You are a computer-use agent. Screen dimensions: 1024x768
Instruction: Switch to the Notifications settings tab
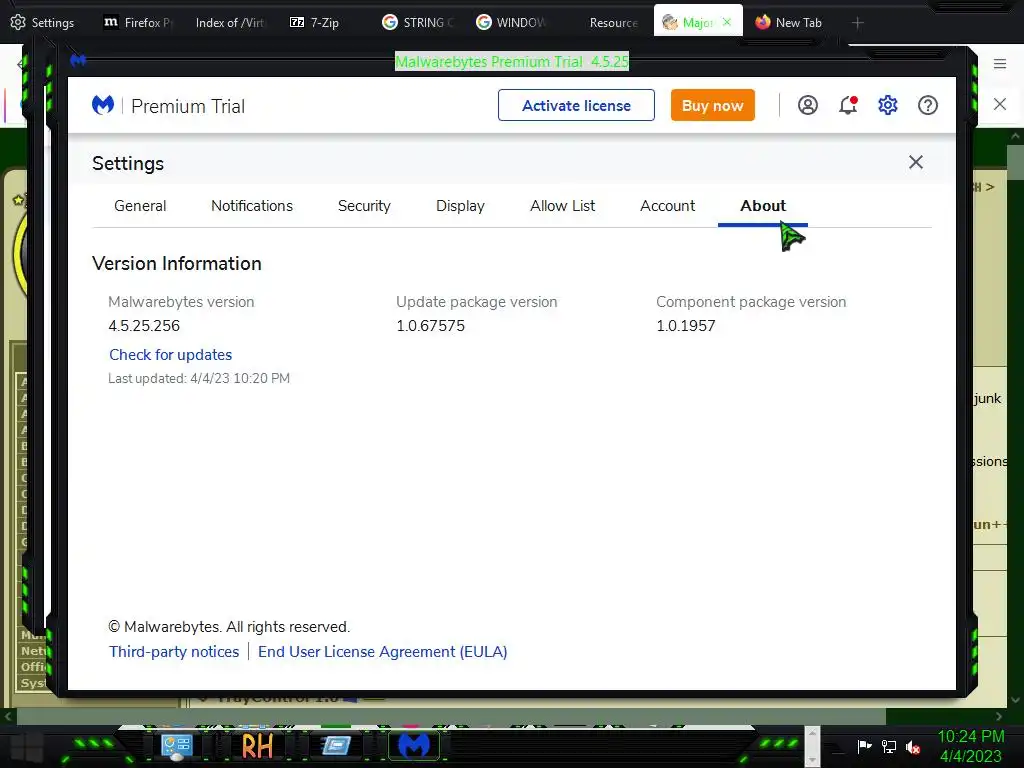click(251, 206)
